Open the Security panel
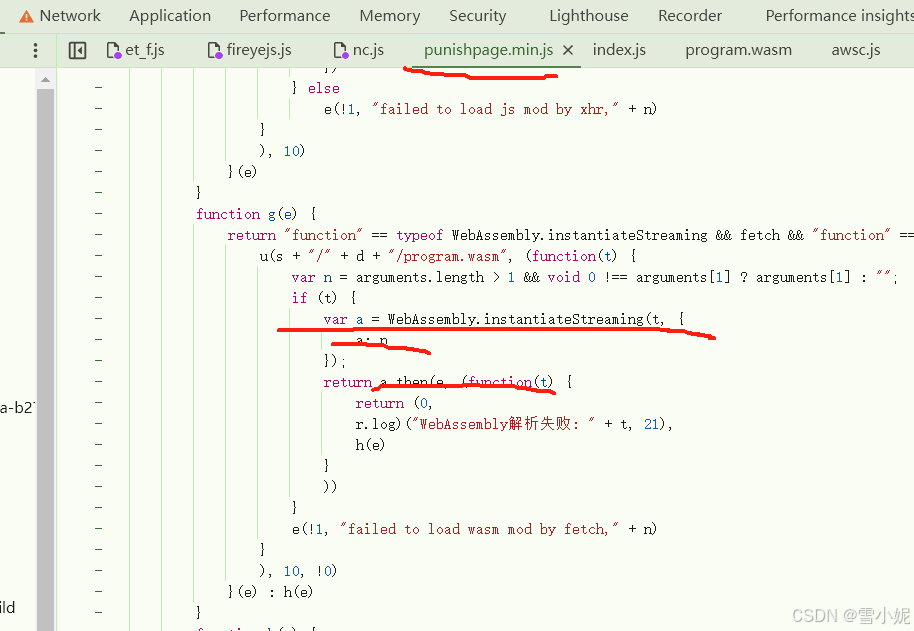 477,16
